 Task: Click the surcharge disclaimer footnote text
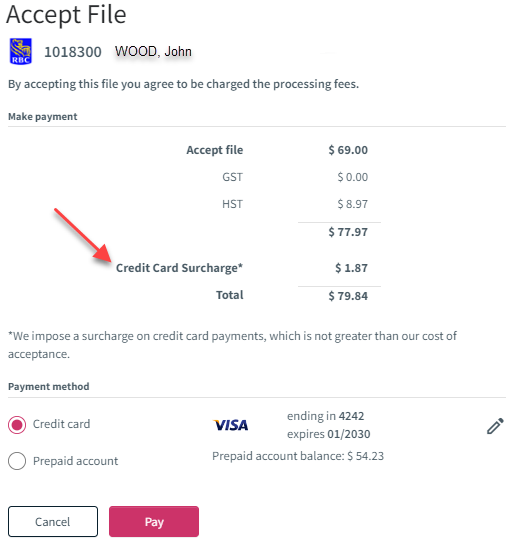(232, 345)
